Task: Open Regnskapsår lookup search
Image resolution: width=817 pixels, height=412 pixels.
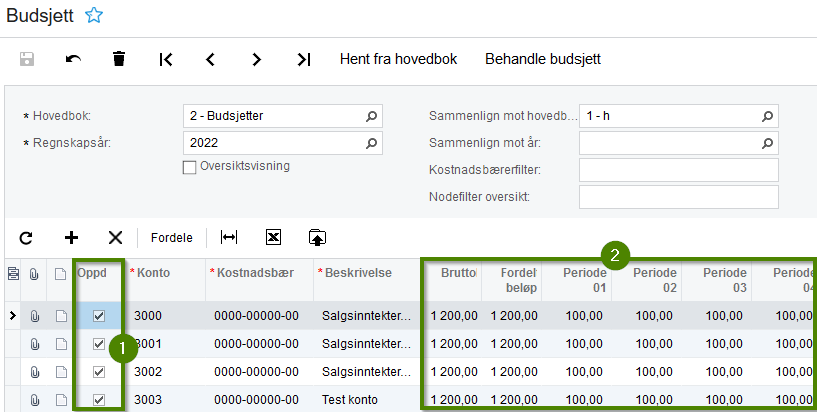Action: (372, 142)
